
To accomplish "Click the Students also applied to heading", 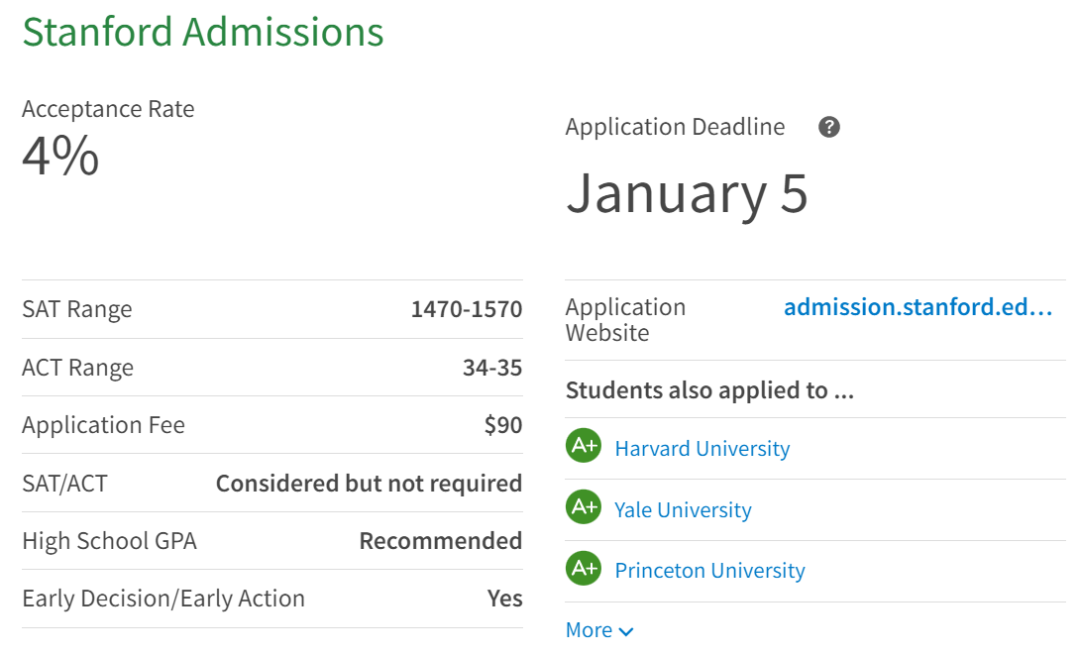I will click(709, 390).
